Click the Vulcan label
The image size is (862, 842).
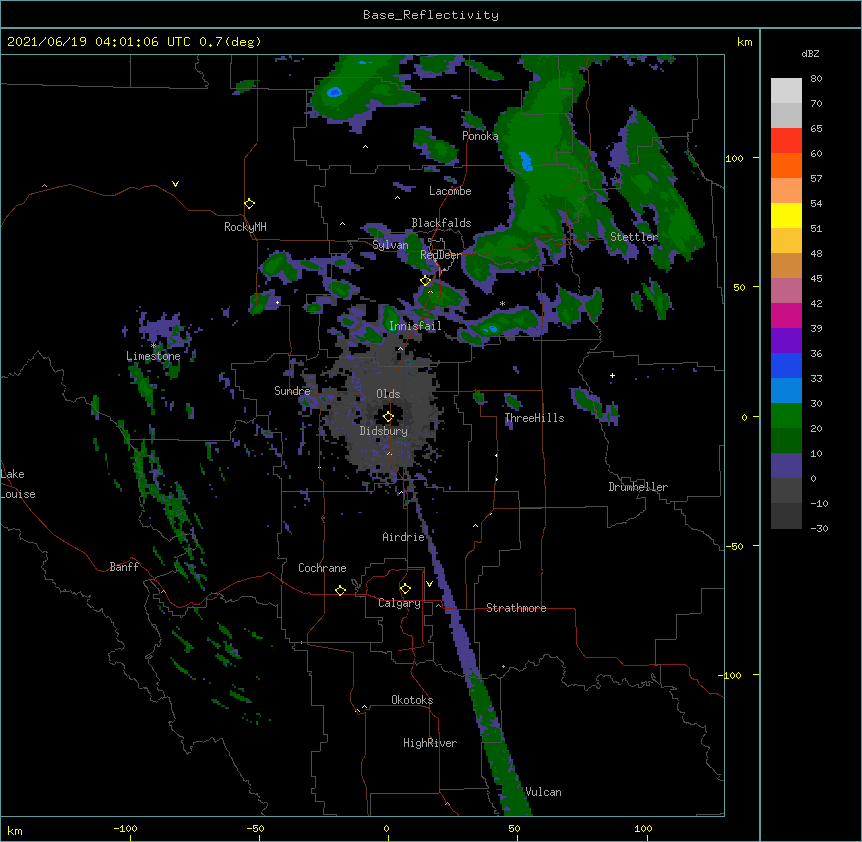[x=543, y=792]
